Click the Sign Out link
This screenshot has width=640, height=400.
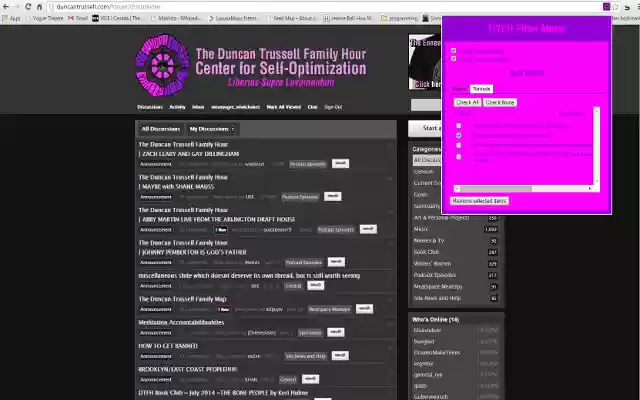coord(333,107)
